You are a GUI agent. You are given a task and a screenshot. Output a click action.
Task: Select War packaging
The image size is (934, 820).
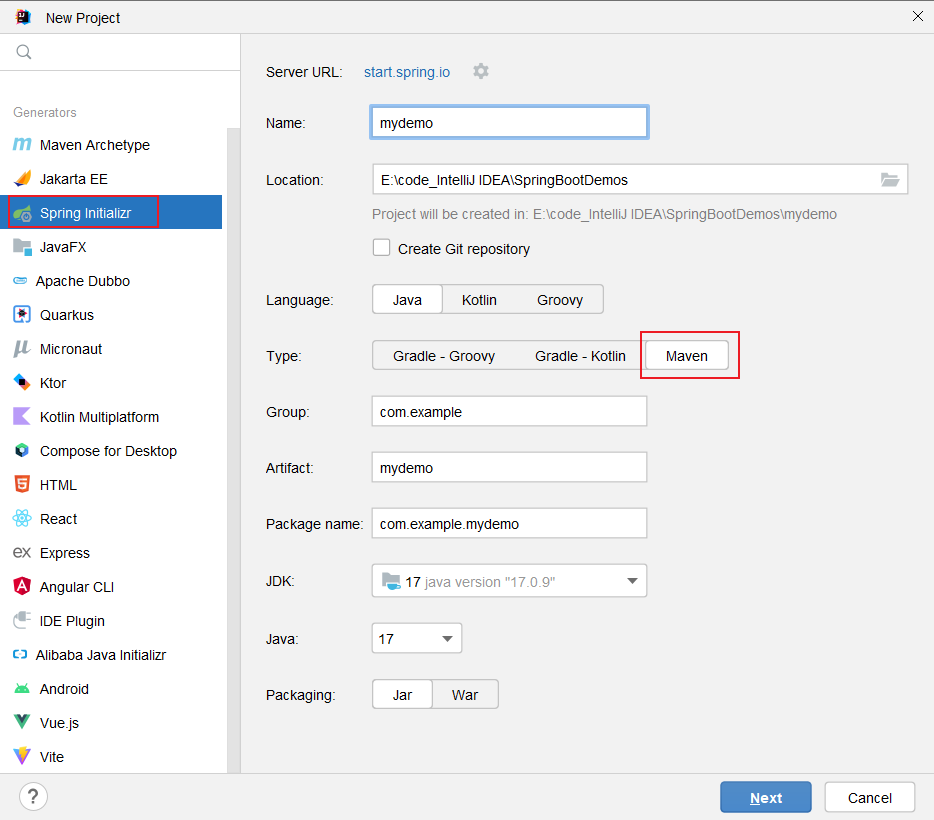tap(465, 694)
